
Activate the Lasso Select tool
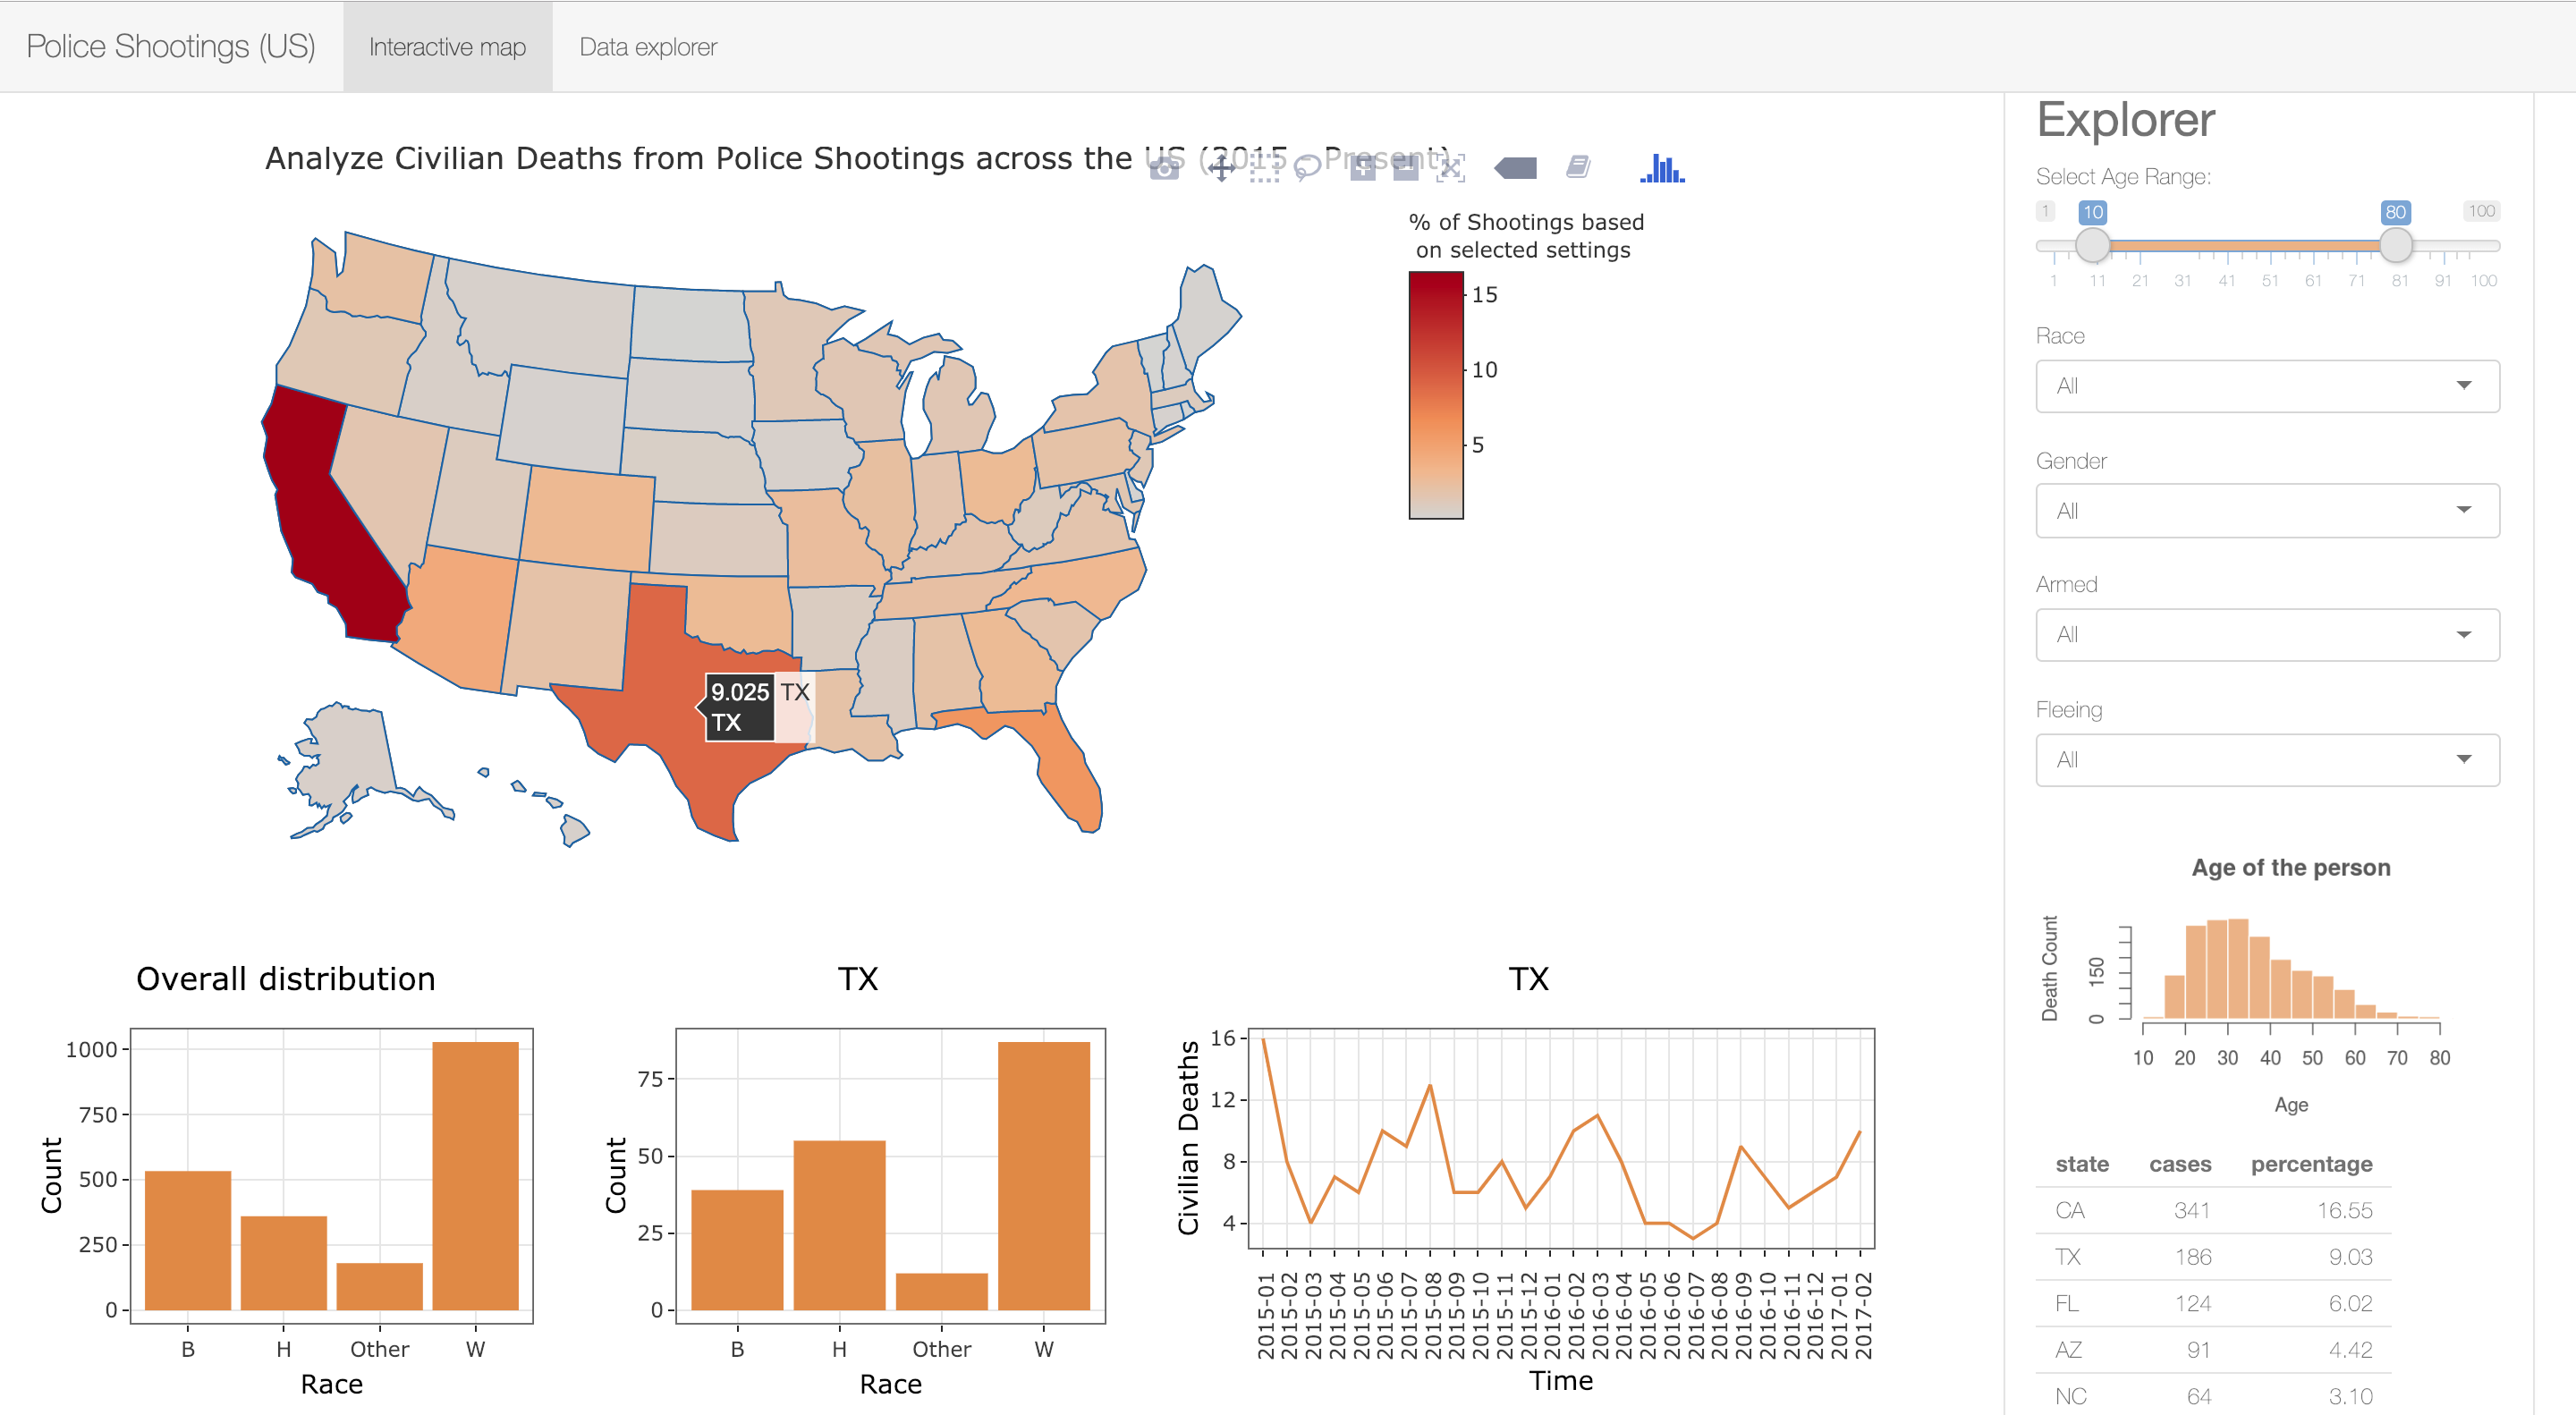[1306, 168]
